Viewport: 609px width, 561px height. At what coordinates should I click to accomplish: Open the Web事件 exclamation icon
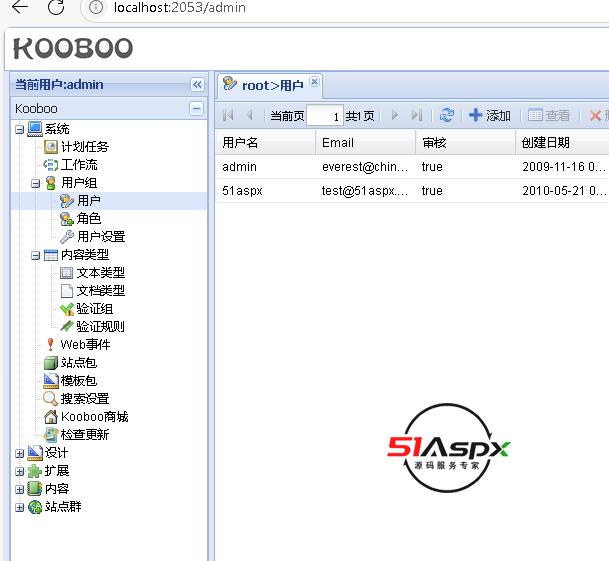[x=50, y=344]
